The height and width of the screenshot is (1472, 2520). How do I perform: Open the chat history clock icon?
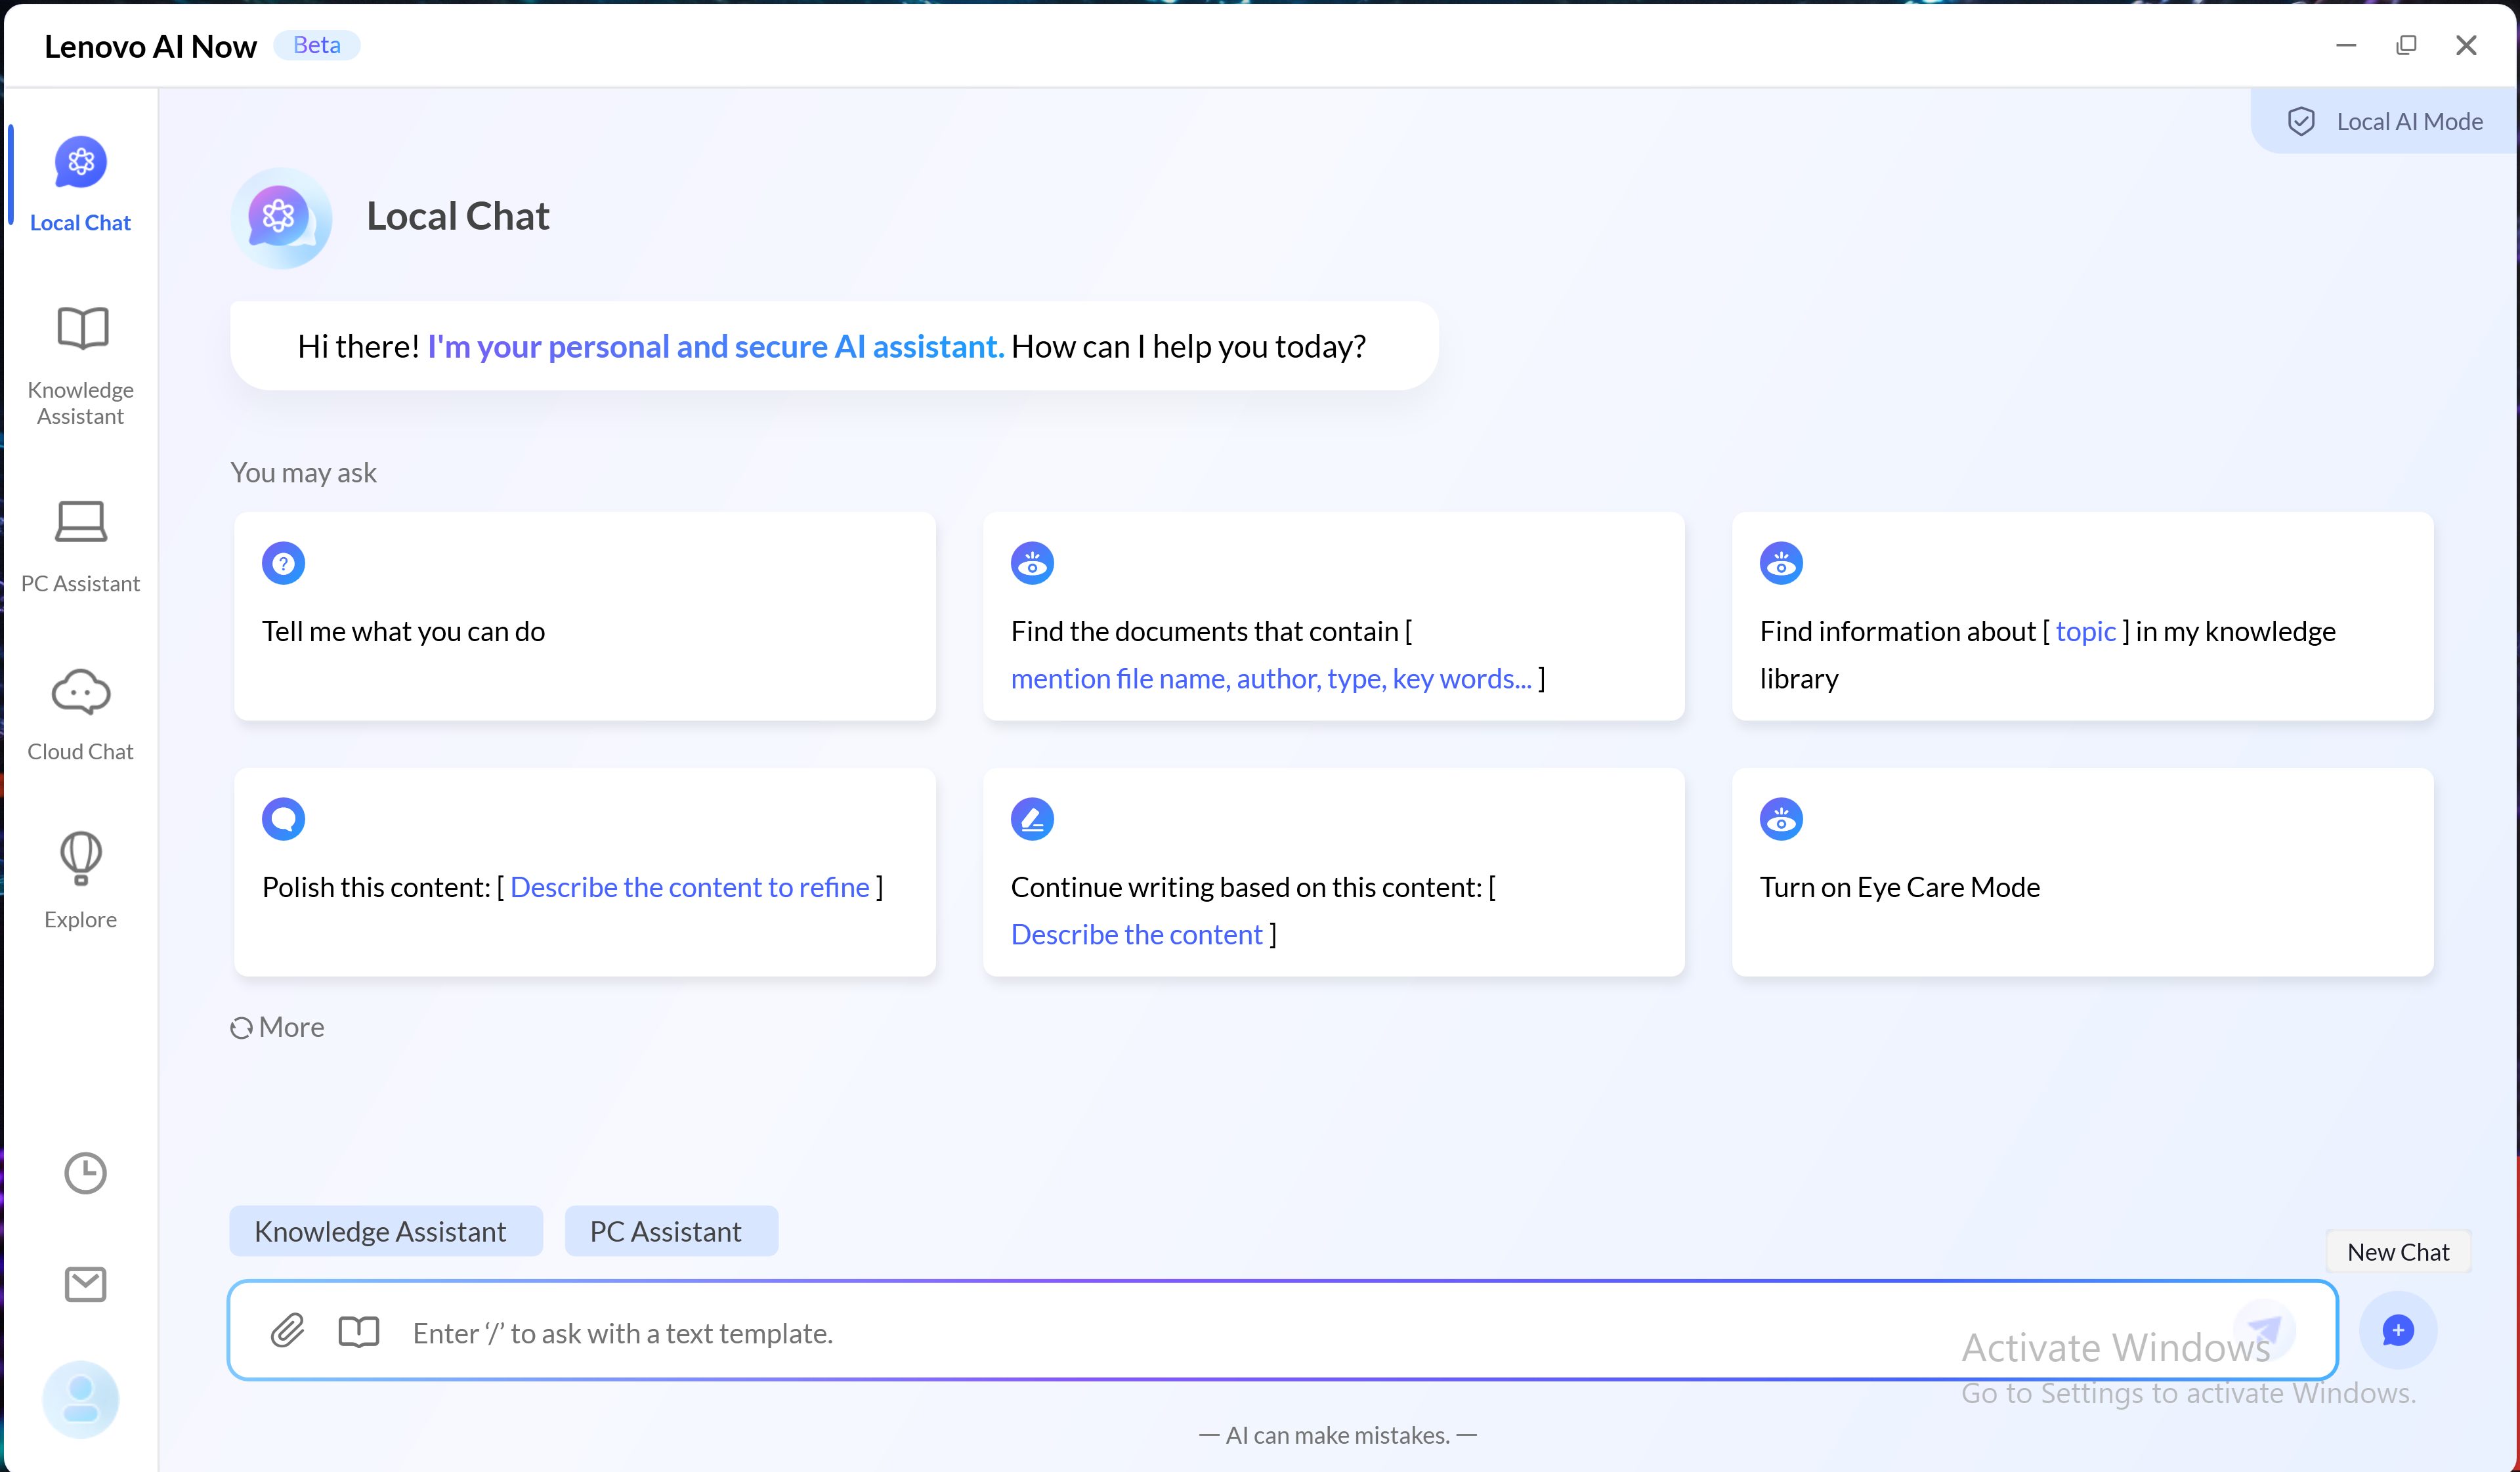[x=85, y=1173]
